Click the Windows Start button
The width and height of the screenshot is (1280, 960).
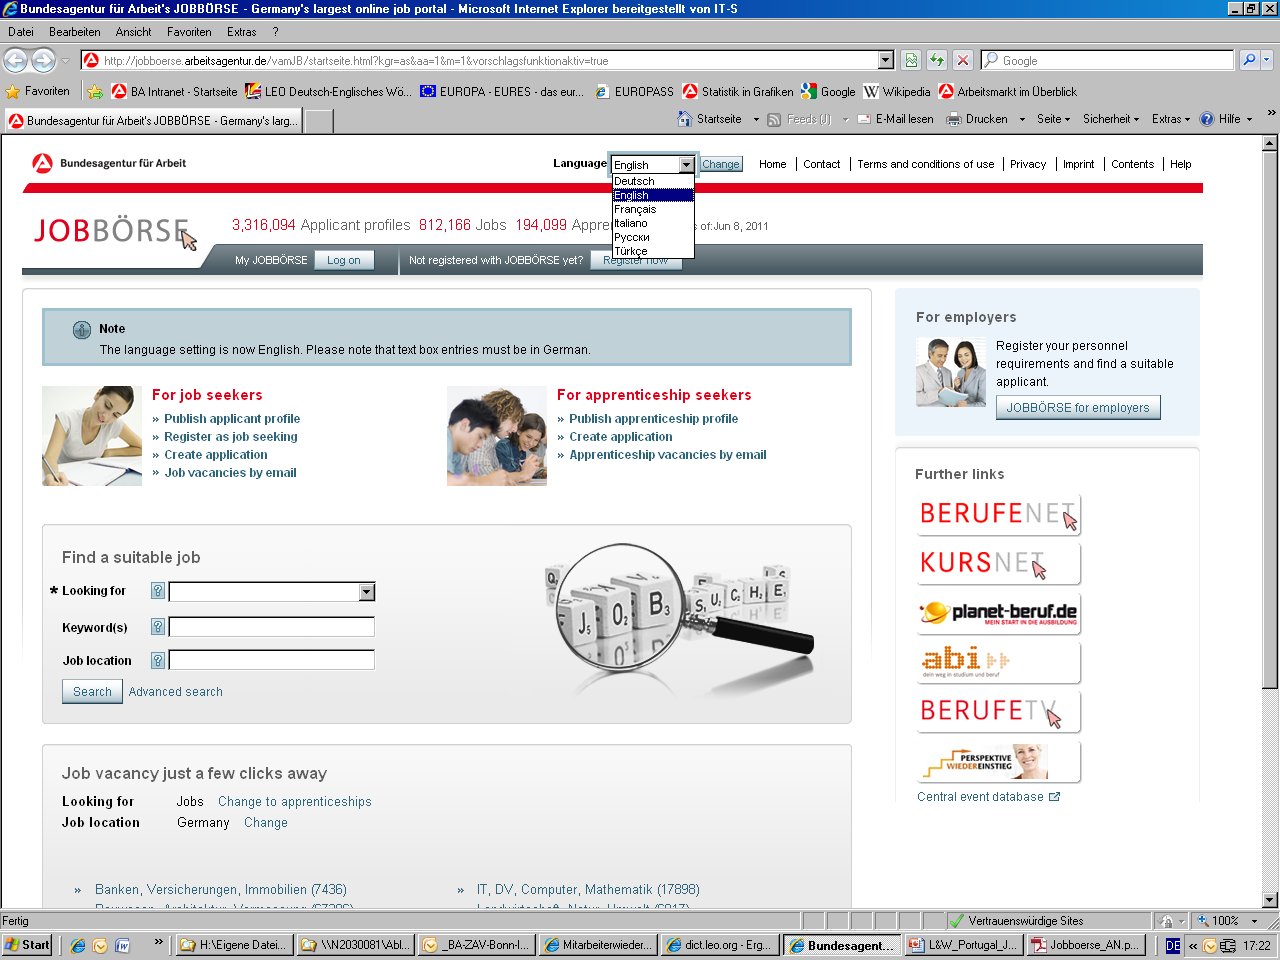coord(27,945)
